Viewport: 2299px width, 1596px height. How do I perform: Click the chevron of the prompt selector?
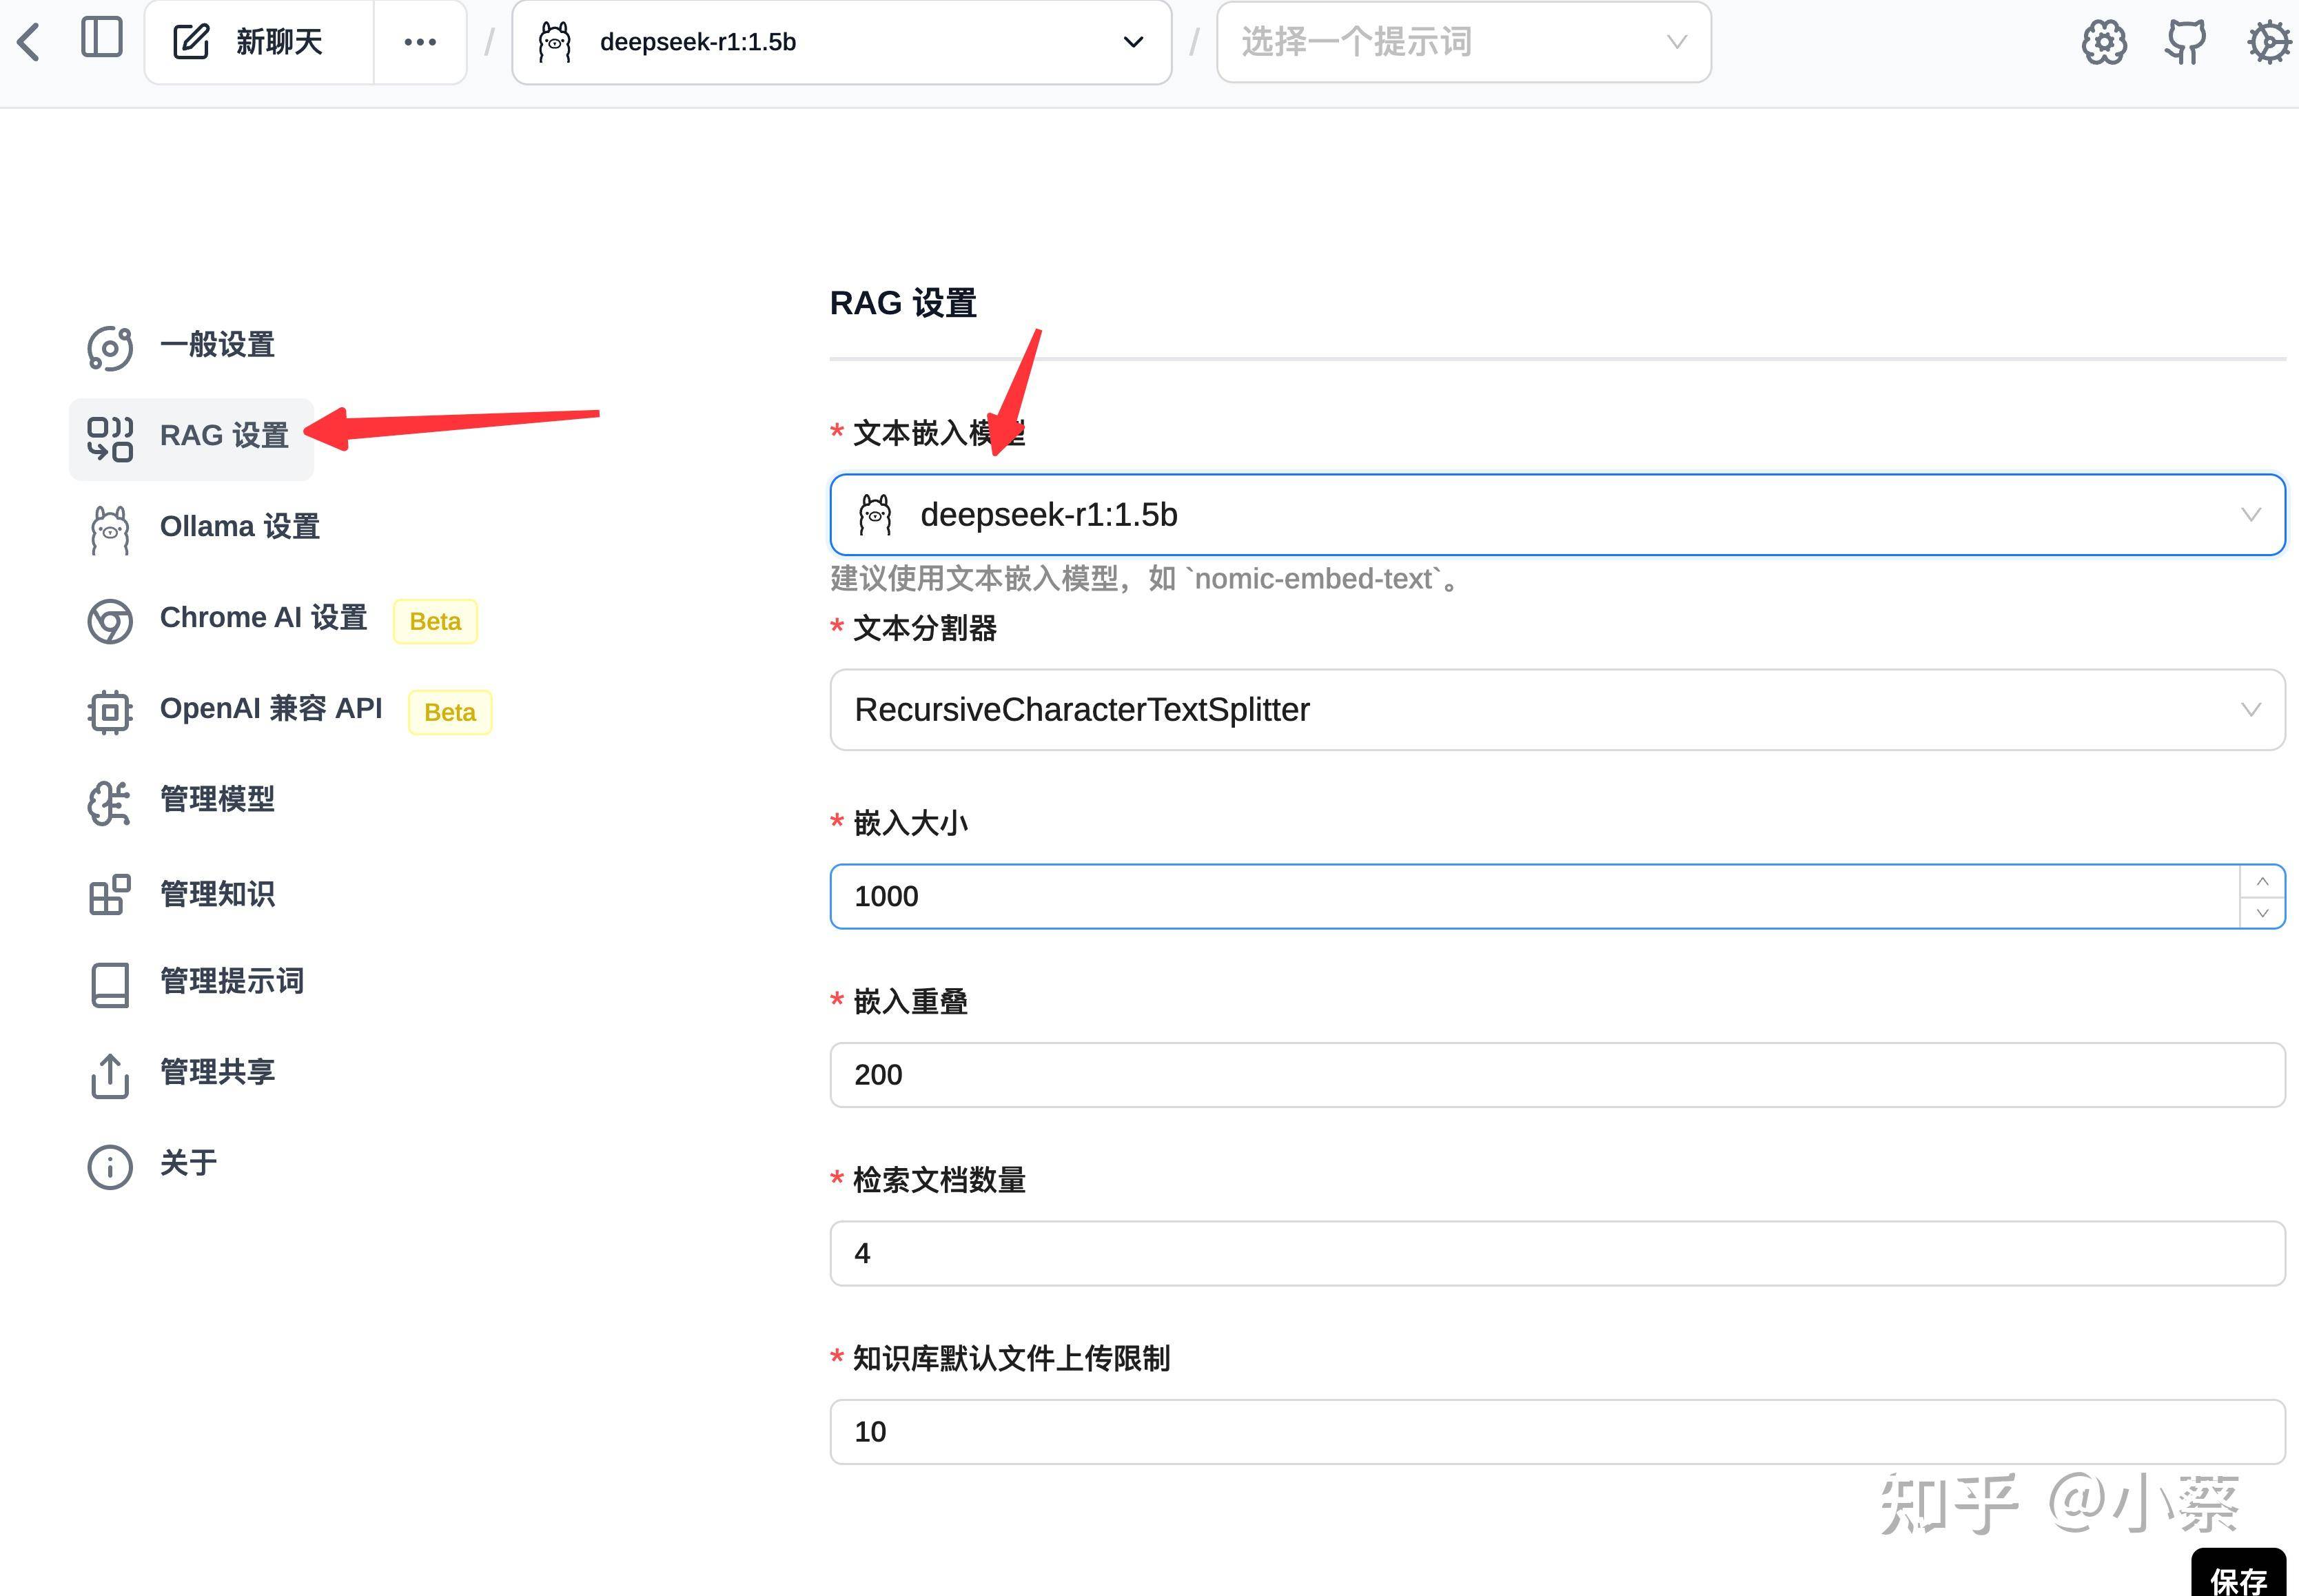[x=1677, y=42]
